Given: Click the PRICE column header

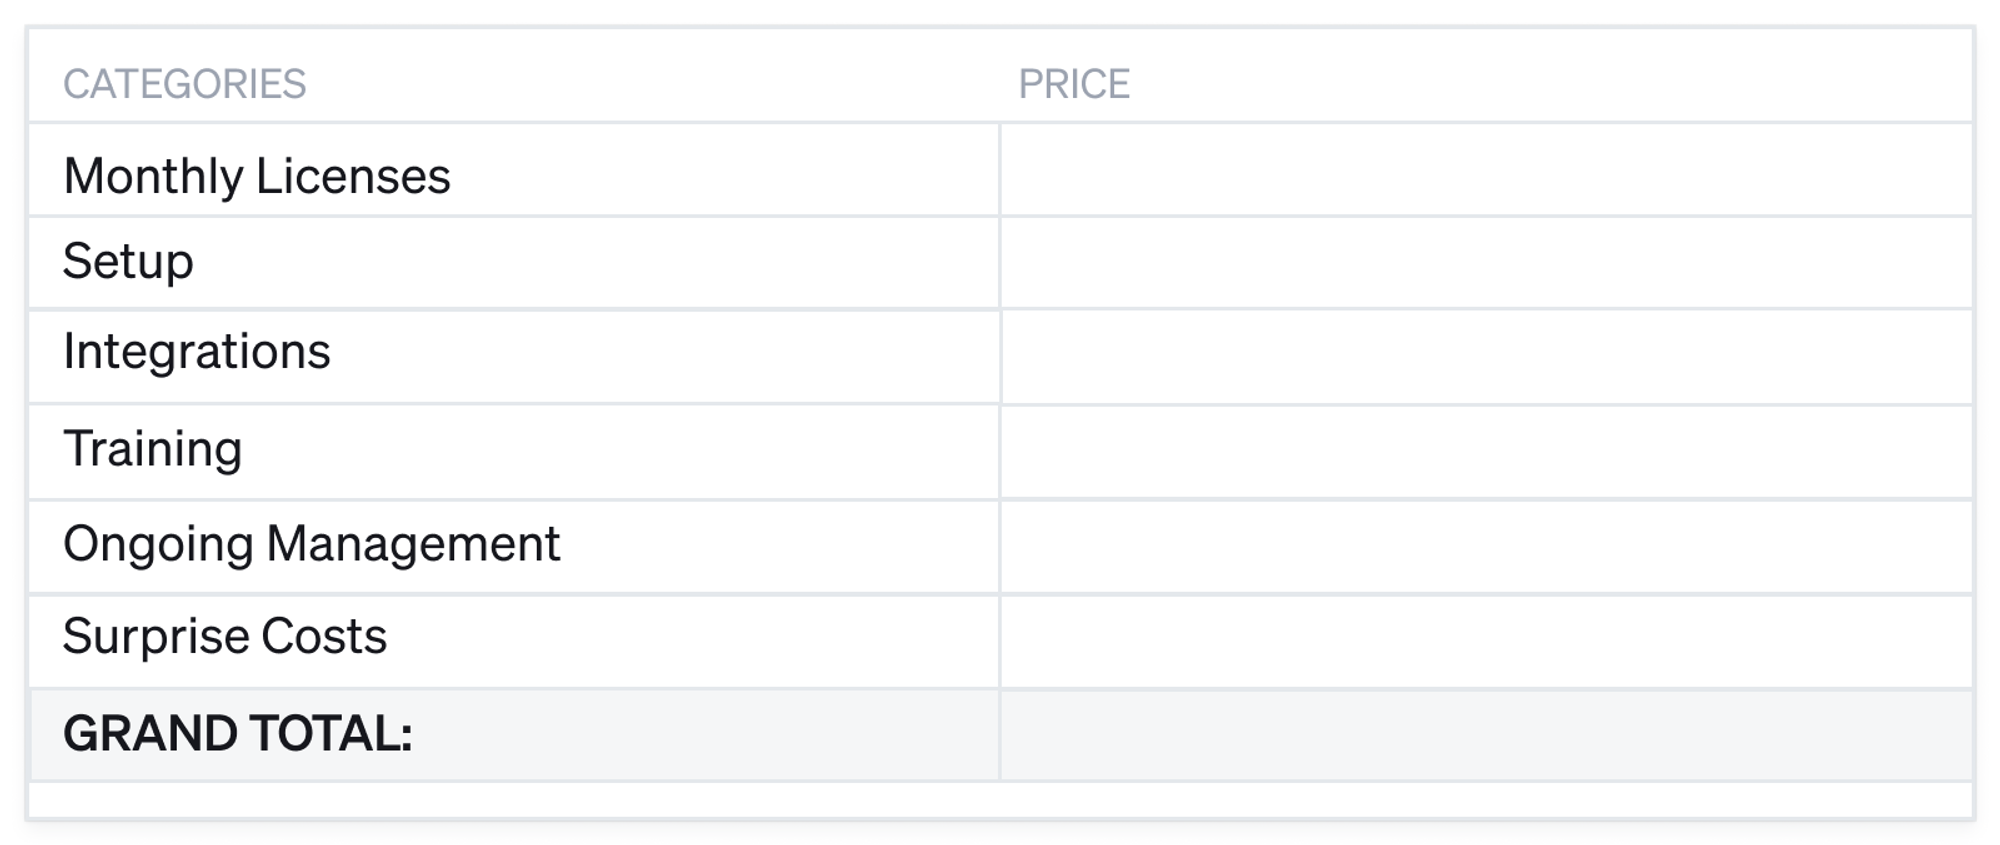Looking at the screenshot, I should [x=1074, y=84].
